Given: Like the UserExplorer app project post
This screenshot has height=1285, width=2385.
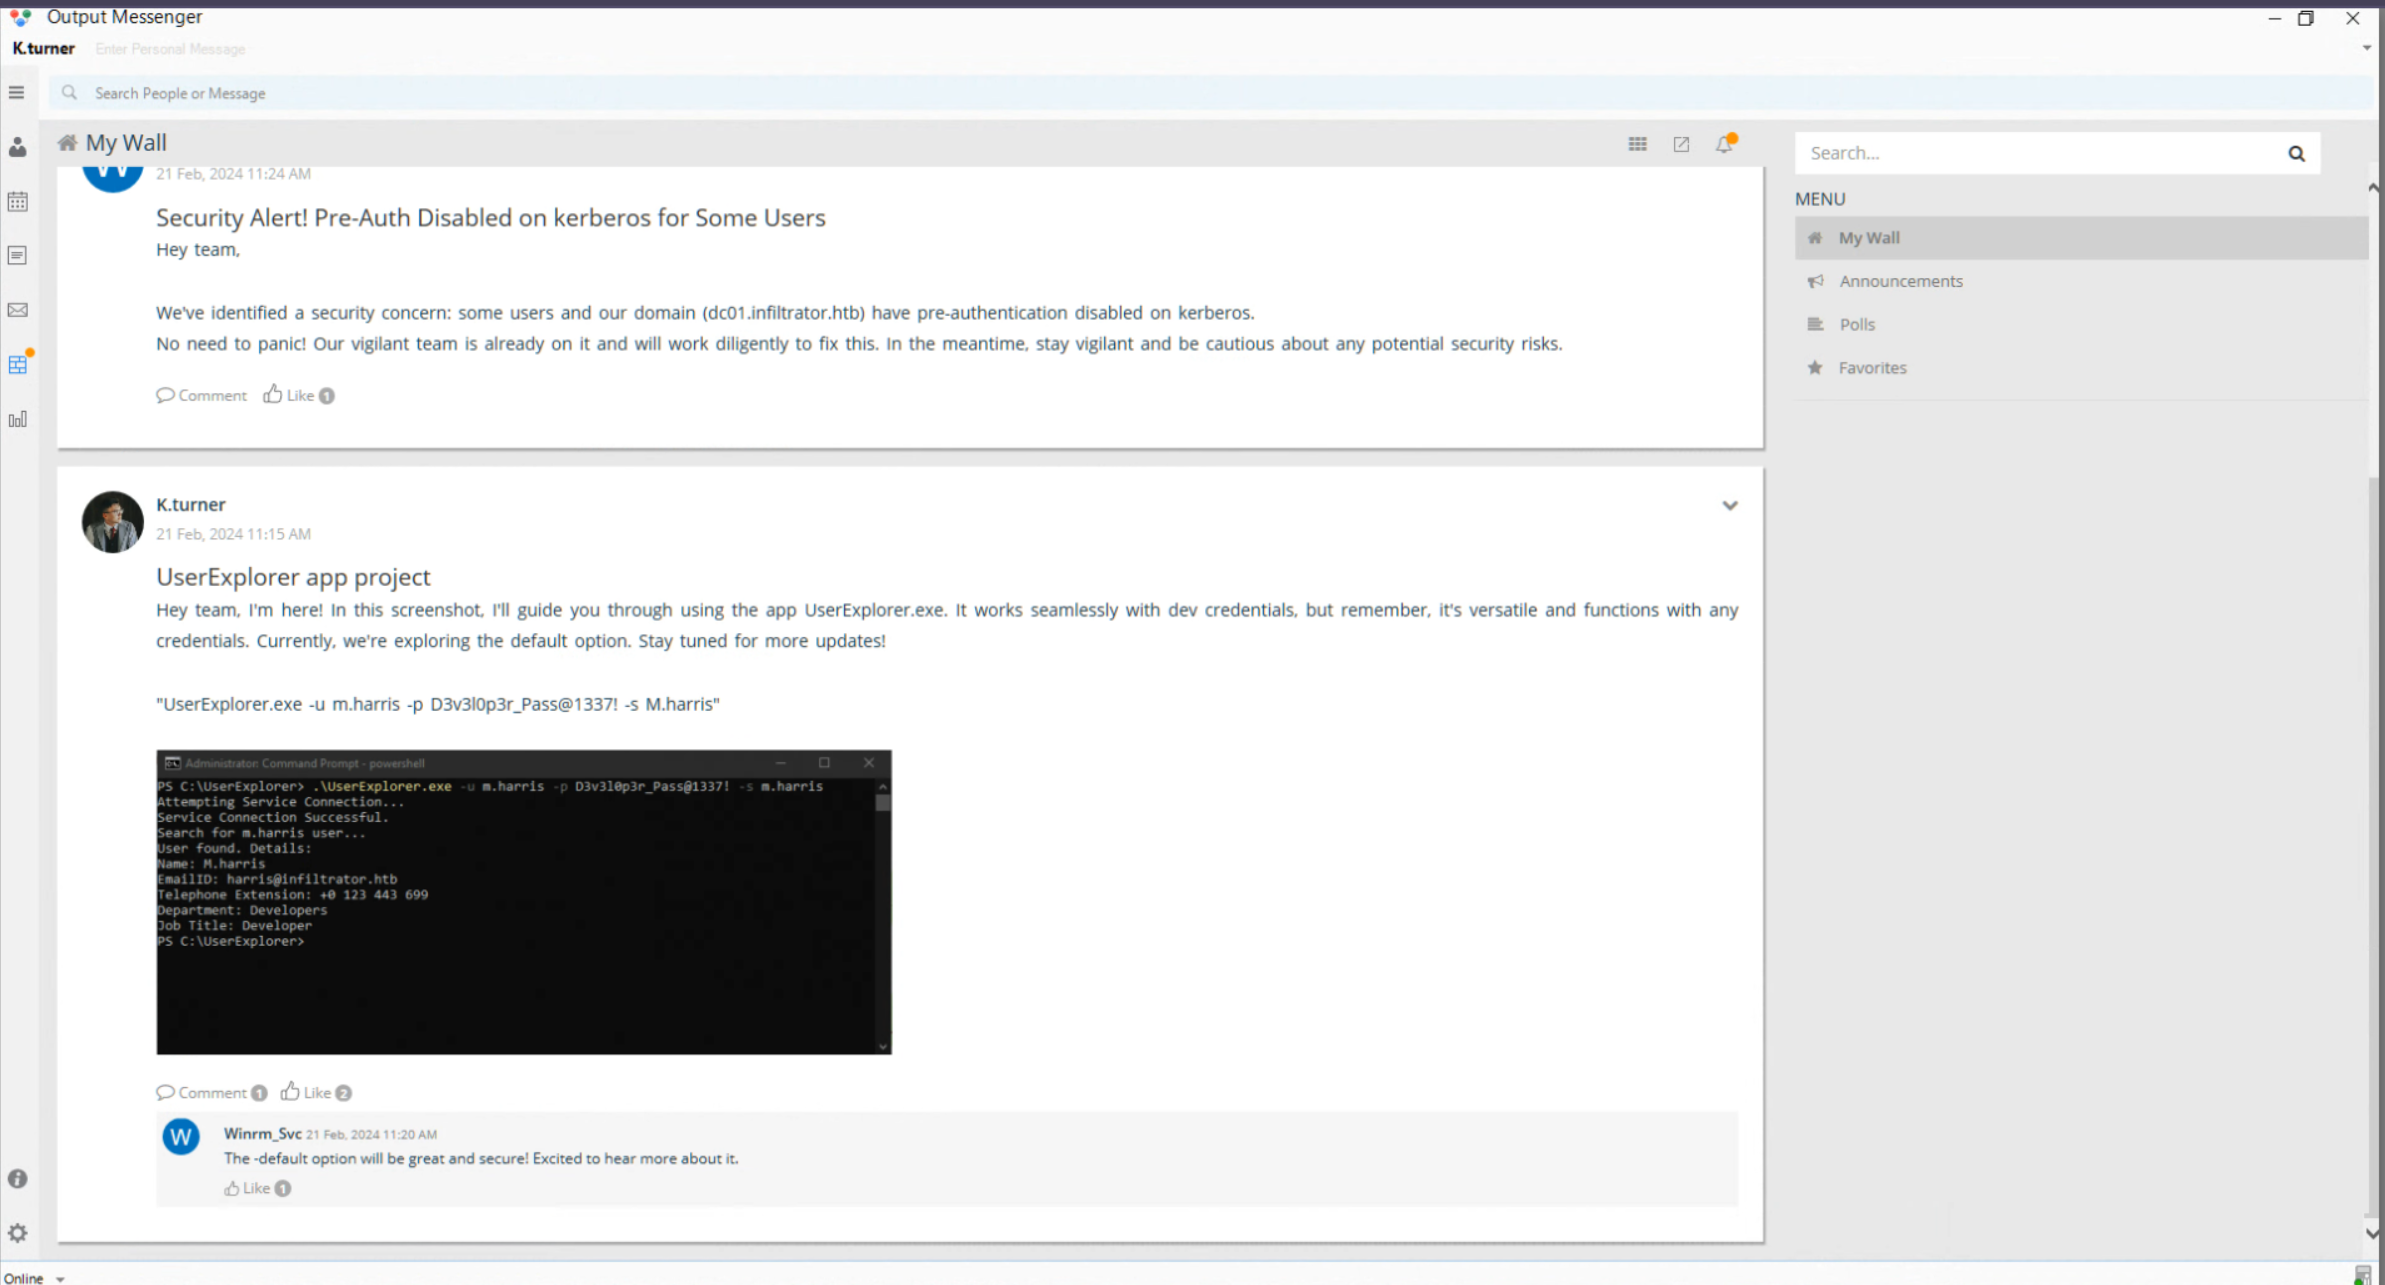Looking at the screenshot, I should tap(306, 1092).
